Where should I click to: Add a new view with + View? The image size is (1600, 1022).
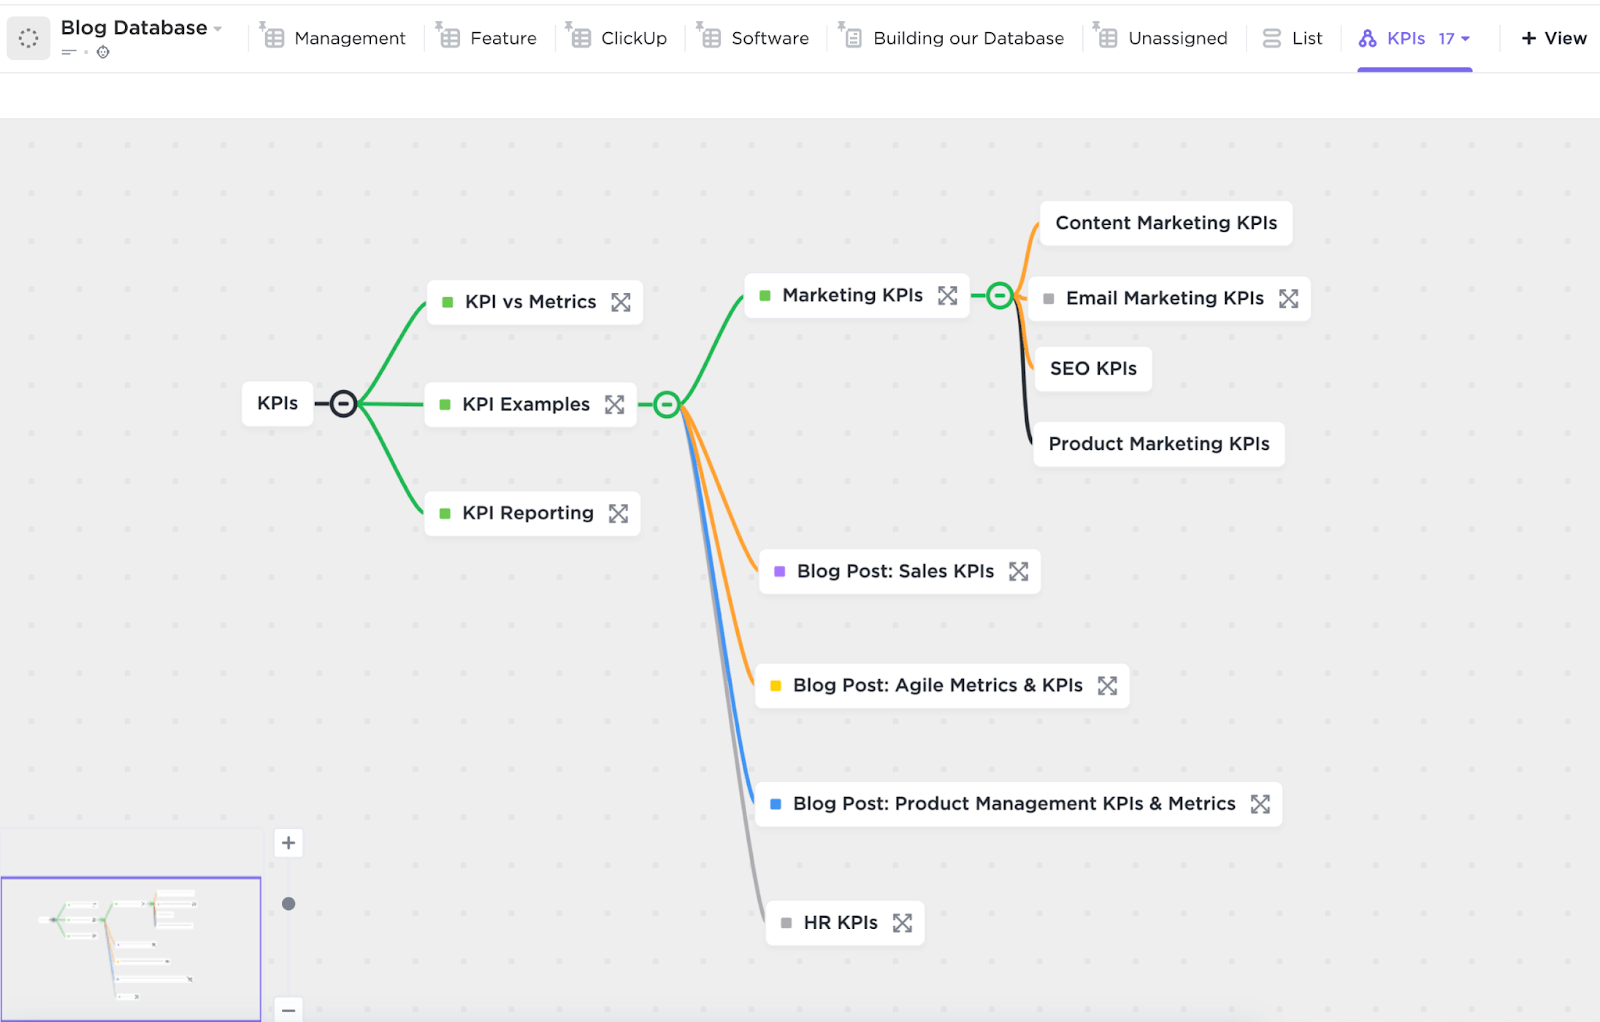coord(1554,38)
